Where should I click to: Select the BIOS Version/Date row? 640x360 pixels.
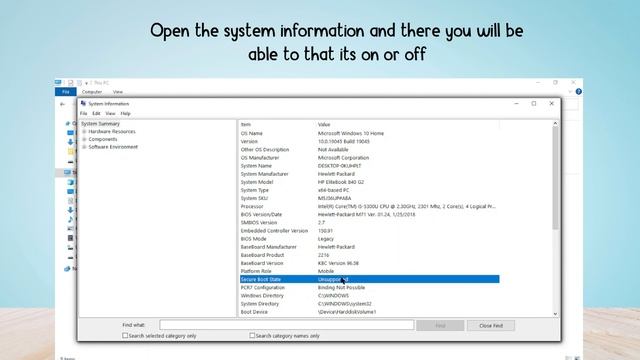point(369,214)
